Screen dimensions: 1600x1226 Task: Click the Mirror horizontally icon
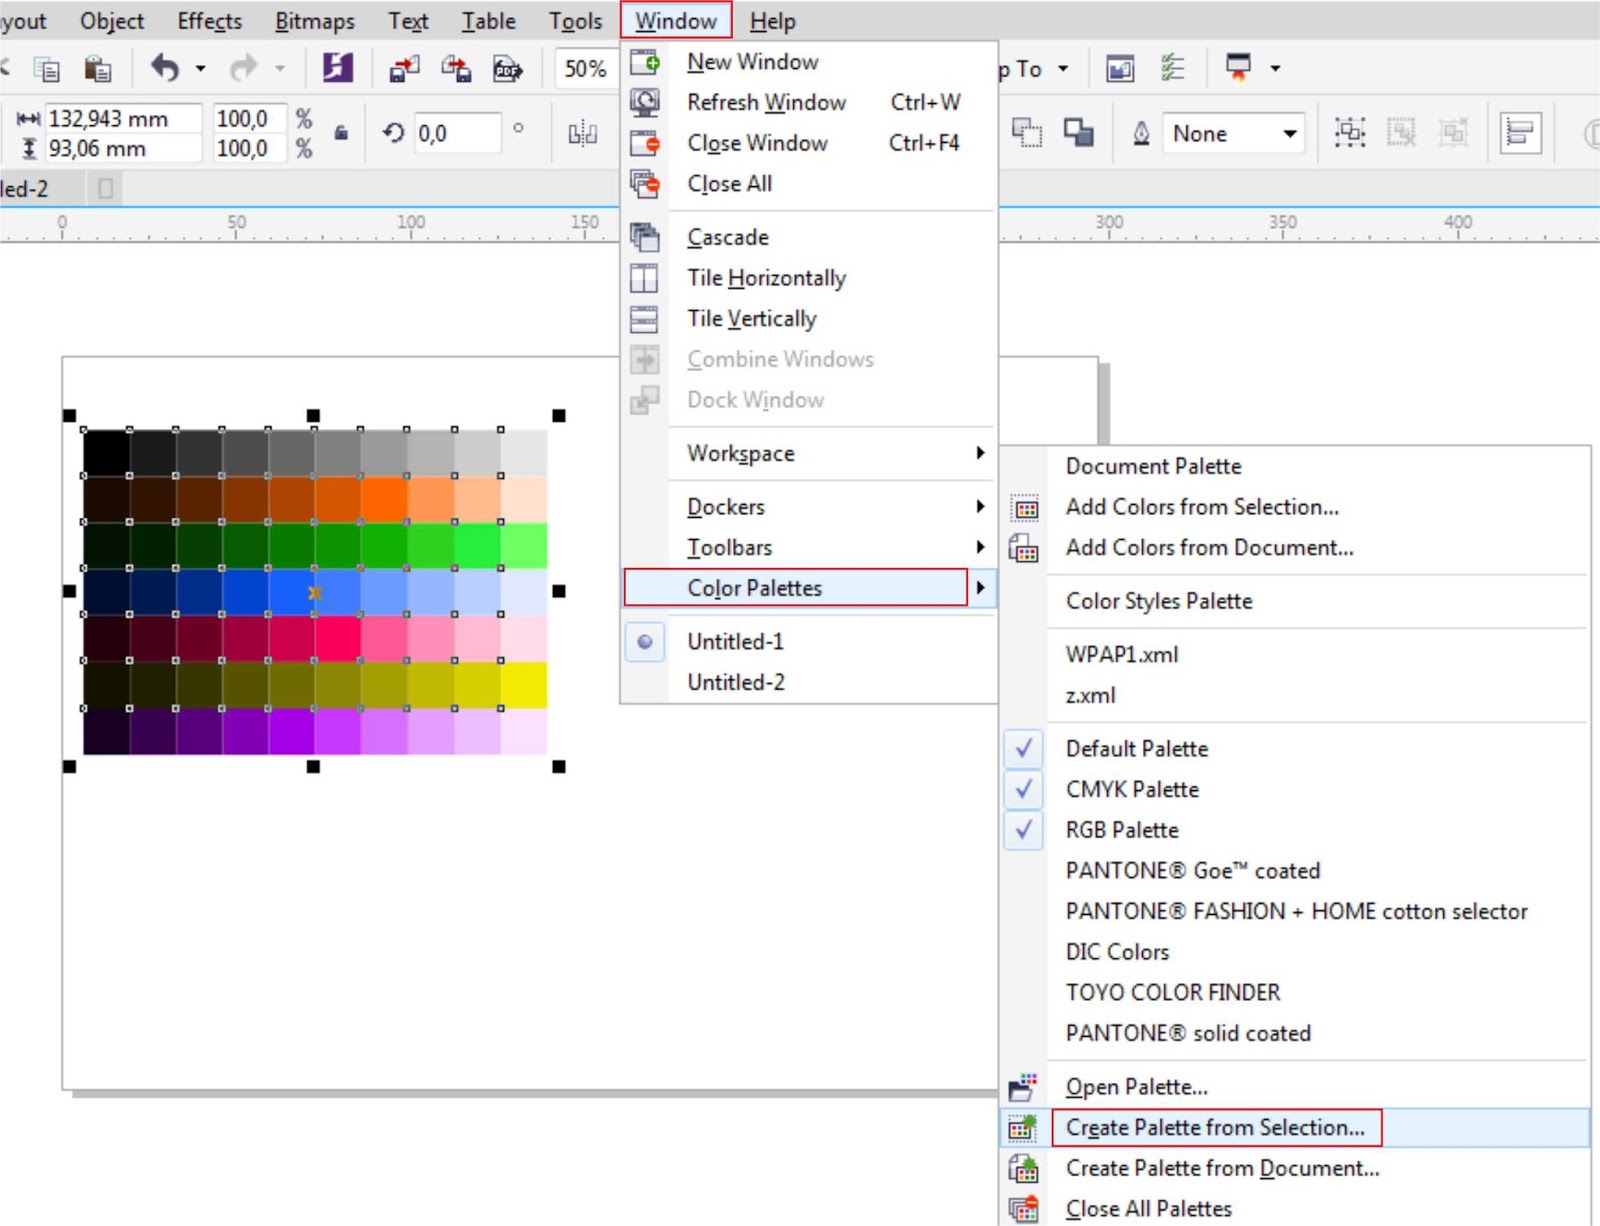click(x=582, y=133)
